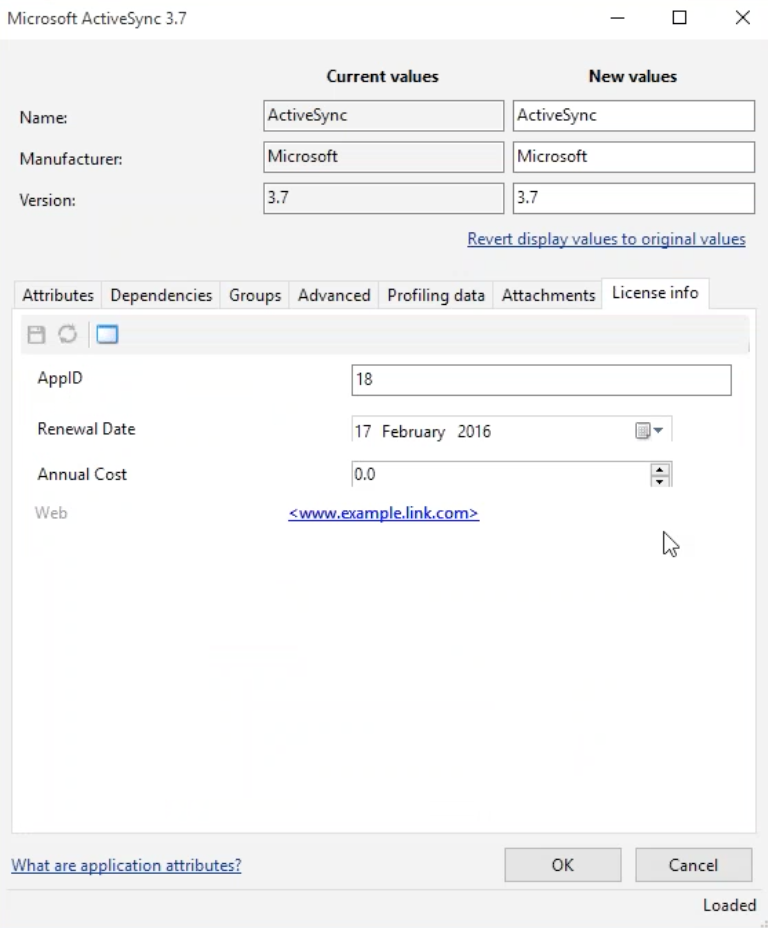
Task: Open What are application attributes help link
Action: (x=126, y=865)
